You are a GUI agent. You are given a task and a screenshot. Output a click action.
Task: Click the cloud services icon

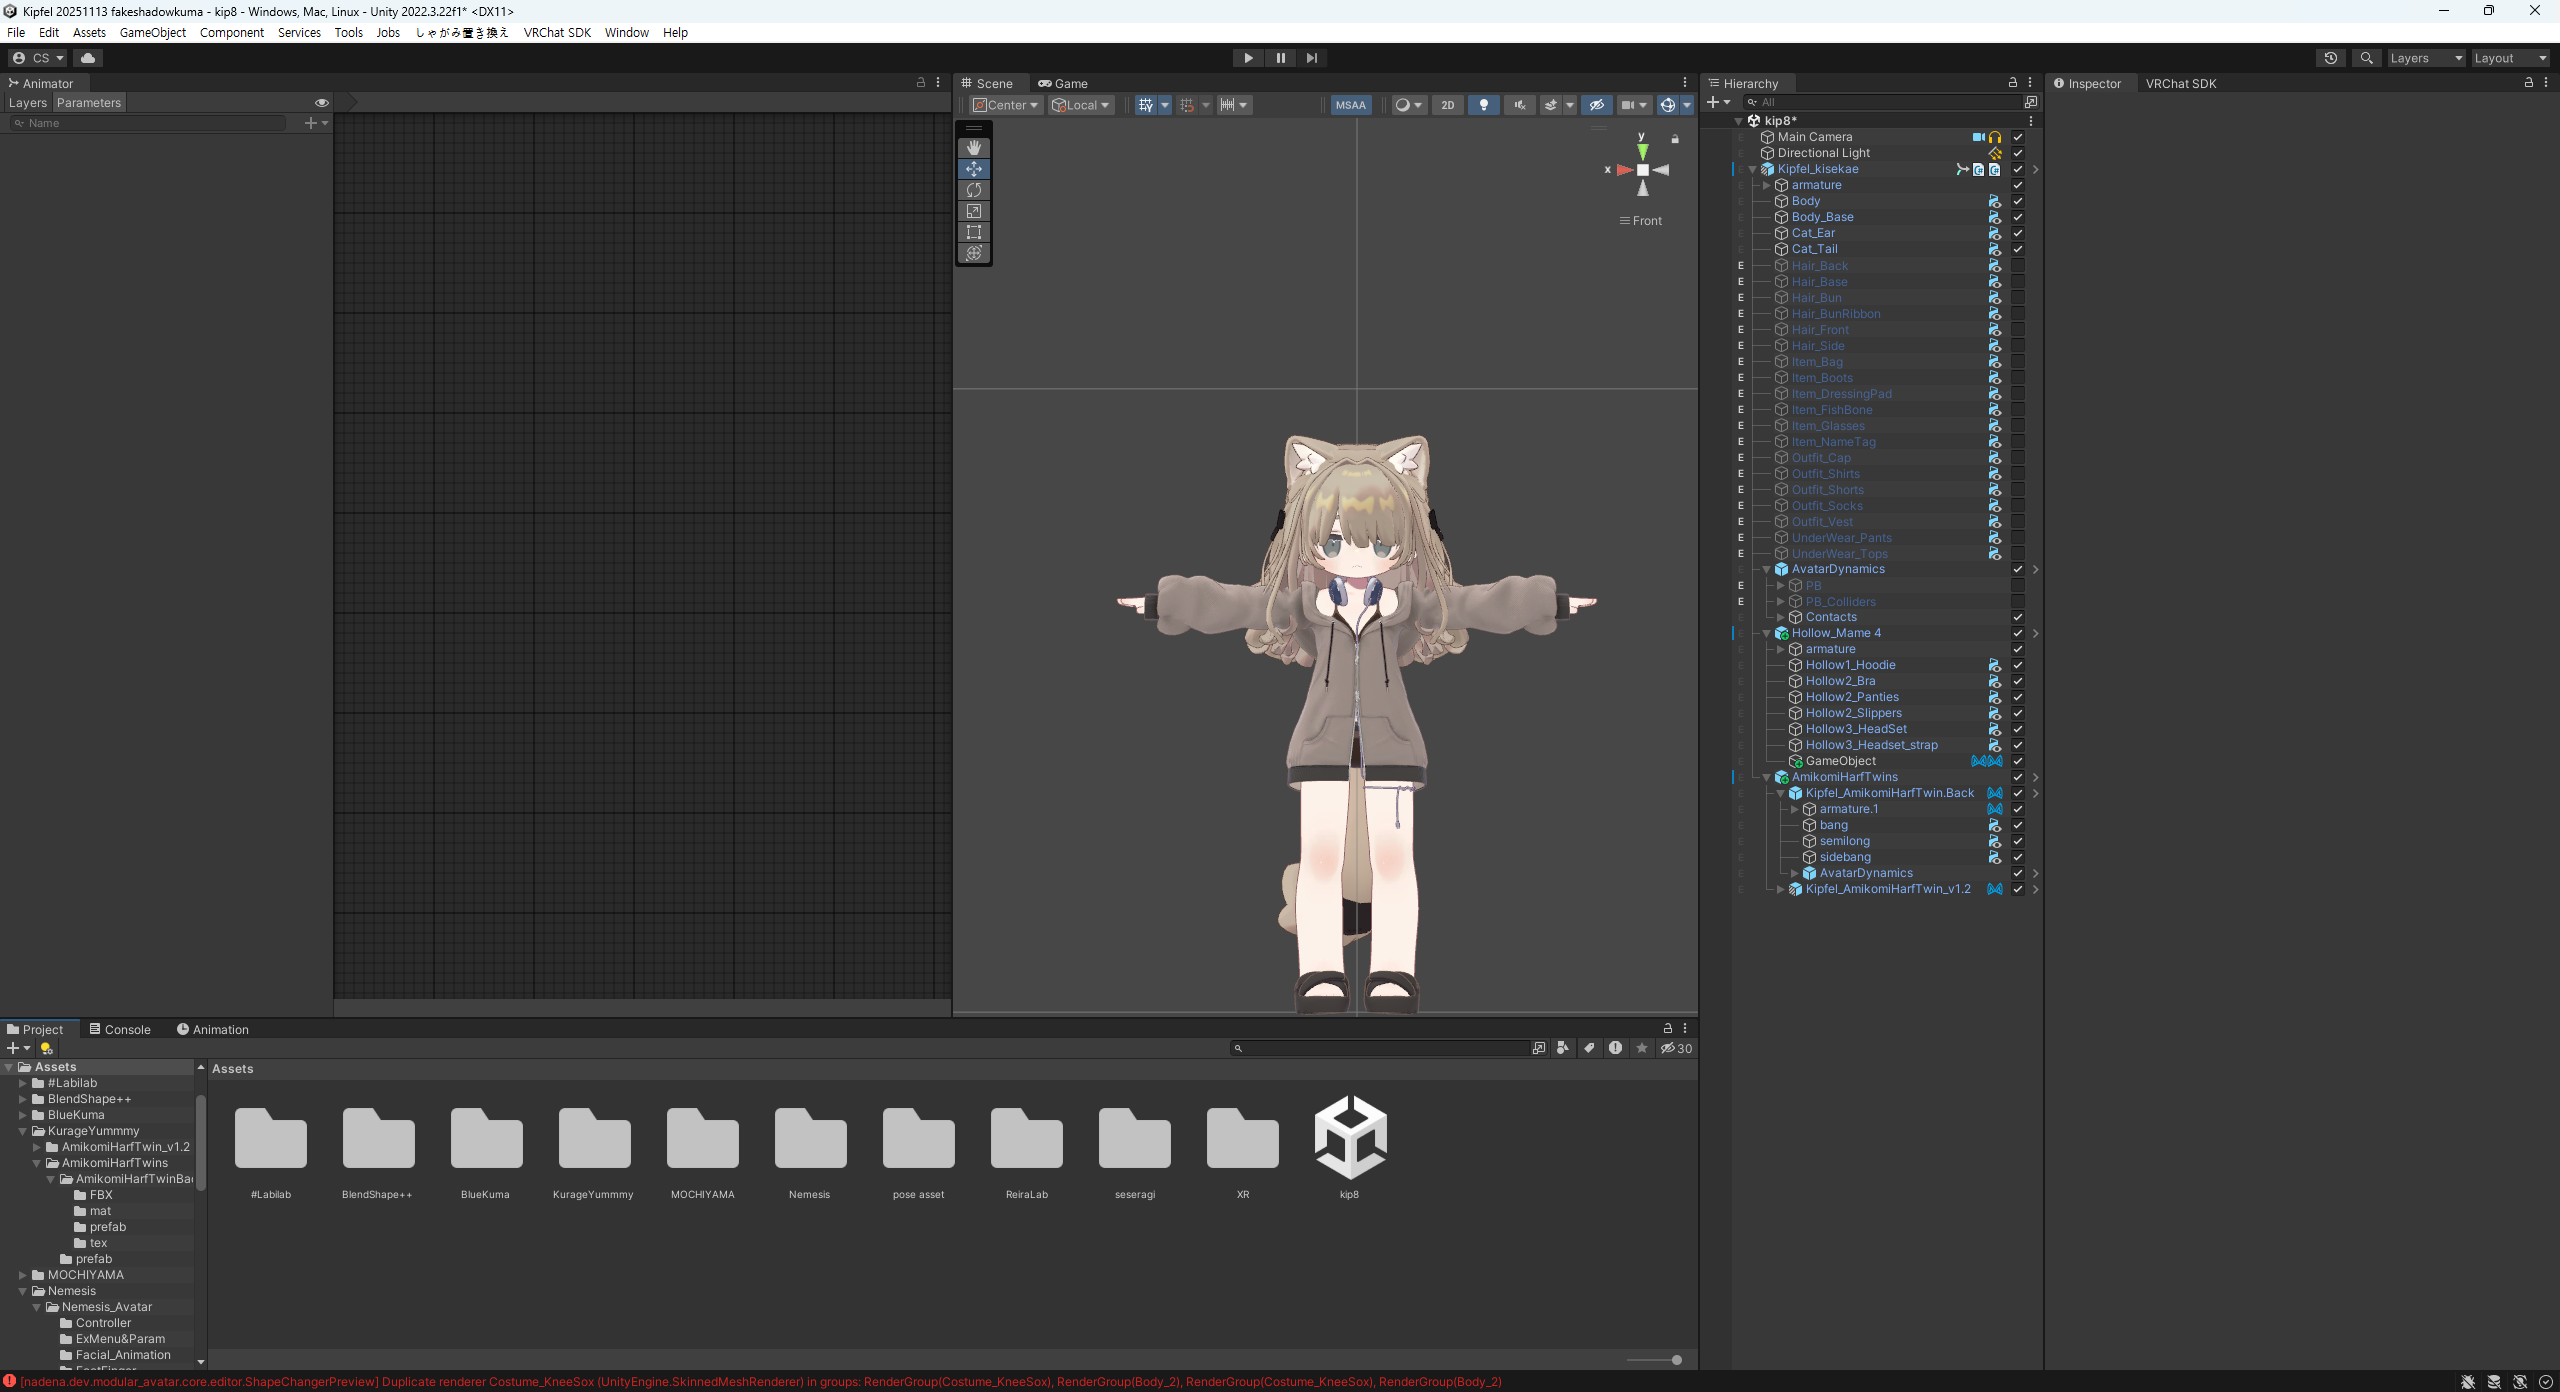(88, 58)
